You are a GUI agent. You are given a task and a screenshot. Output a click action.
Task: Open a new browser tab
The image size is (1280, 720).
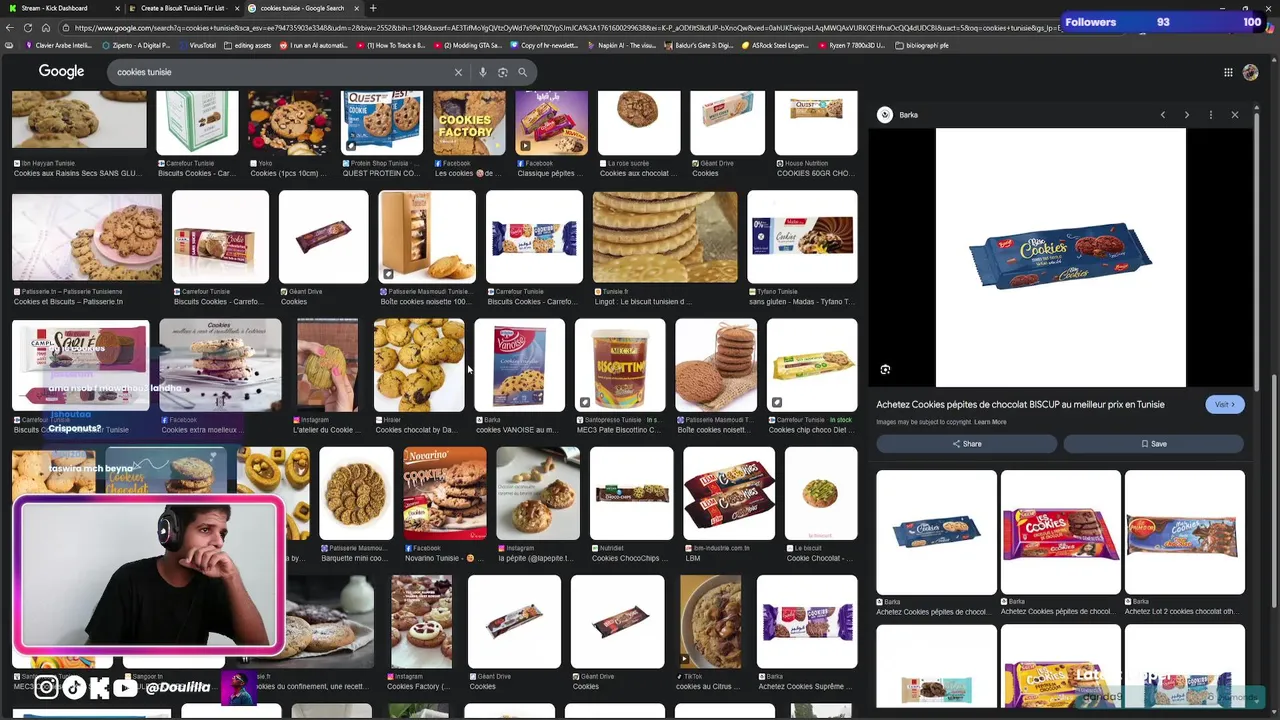coord(372,8)
